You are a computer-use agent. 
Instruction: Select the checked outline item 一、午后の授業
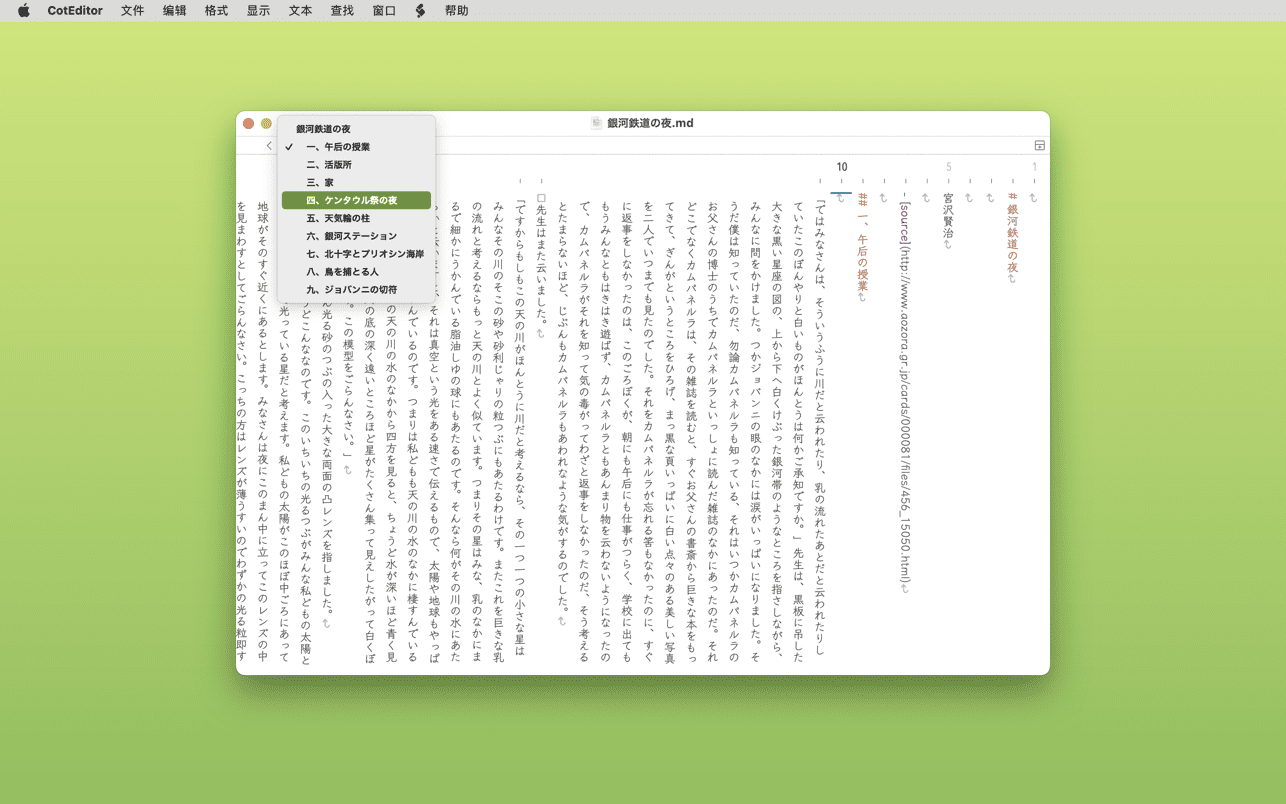[337, 147]
